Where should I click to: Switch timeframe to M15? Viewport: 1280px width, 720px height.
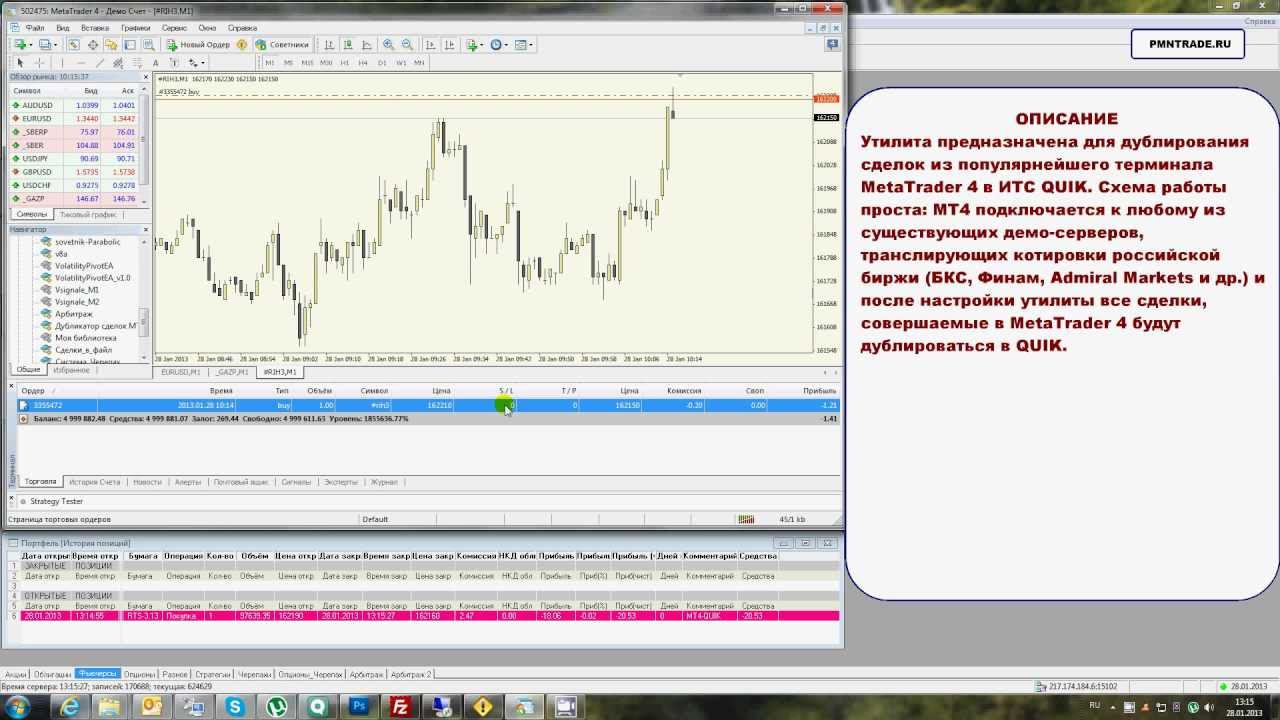coord(307,63)
